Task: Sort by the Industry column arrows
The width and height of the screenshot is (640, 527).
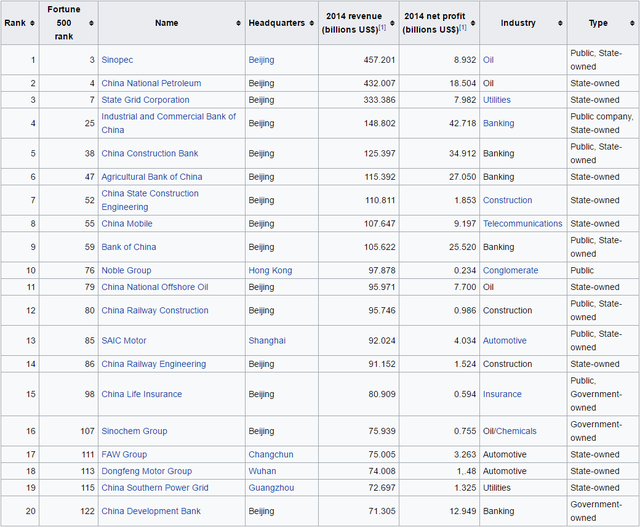Action: click(x=560, y=23)
